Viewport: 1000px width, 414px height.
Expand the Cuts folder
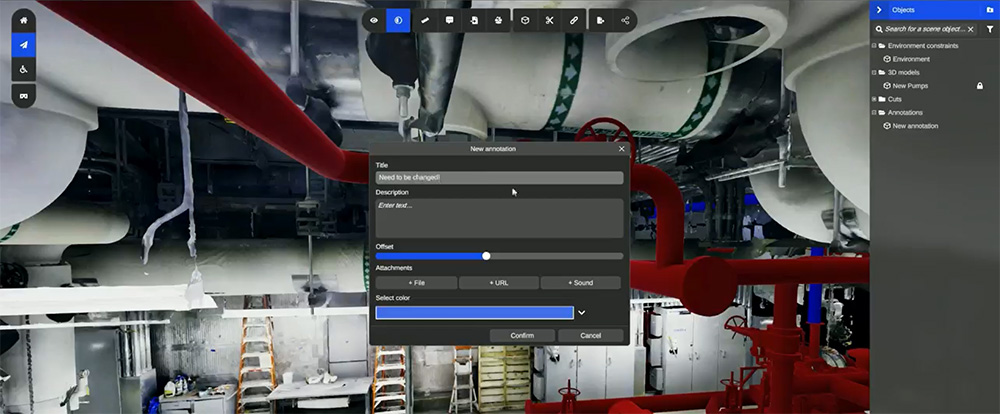tap(874, 100)
